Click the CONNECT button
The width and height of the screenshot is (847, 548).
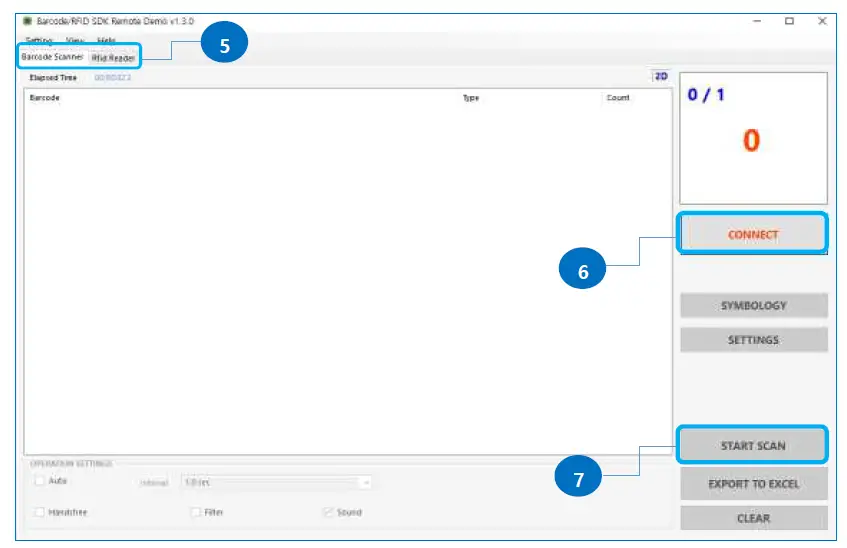[x=753, y=234]
